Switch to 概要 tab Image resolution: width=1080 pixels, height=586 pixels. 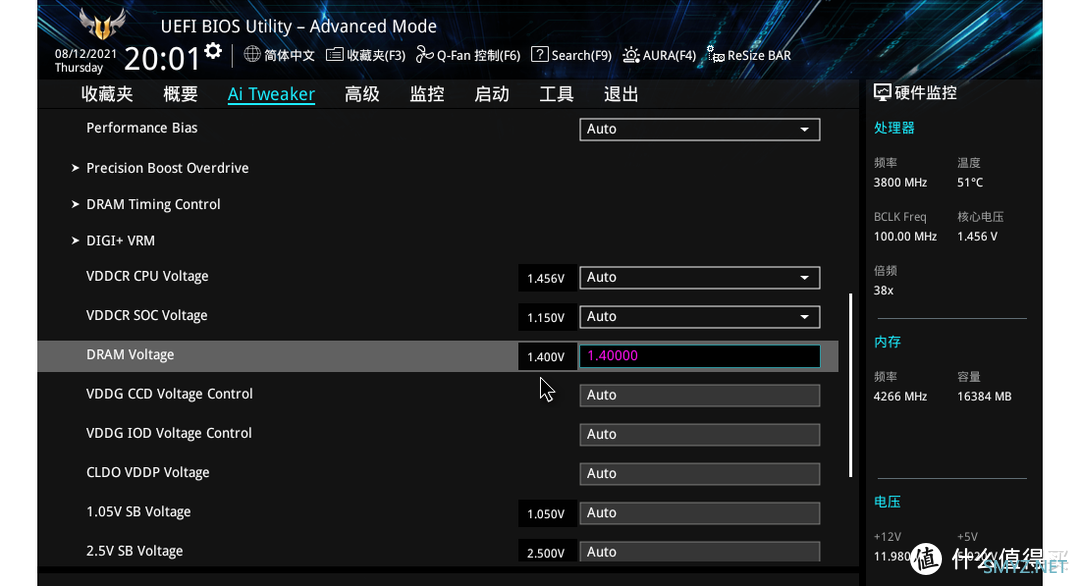tap(180, 94)
